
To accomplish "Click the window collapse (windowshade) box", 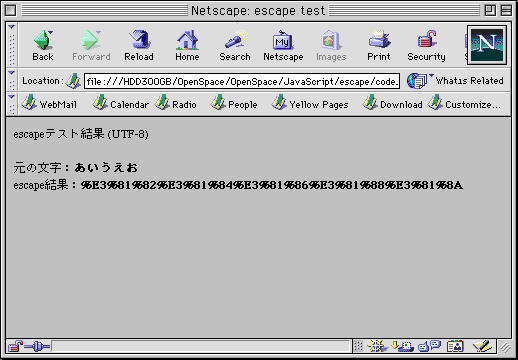I will [506, 10].
